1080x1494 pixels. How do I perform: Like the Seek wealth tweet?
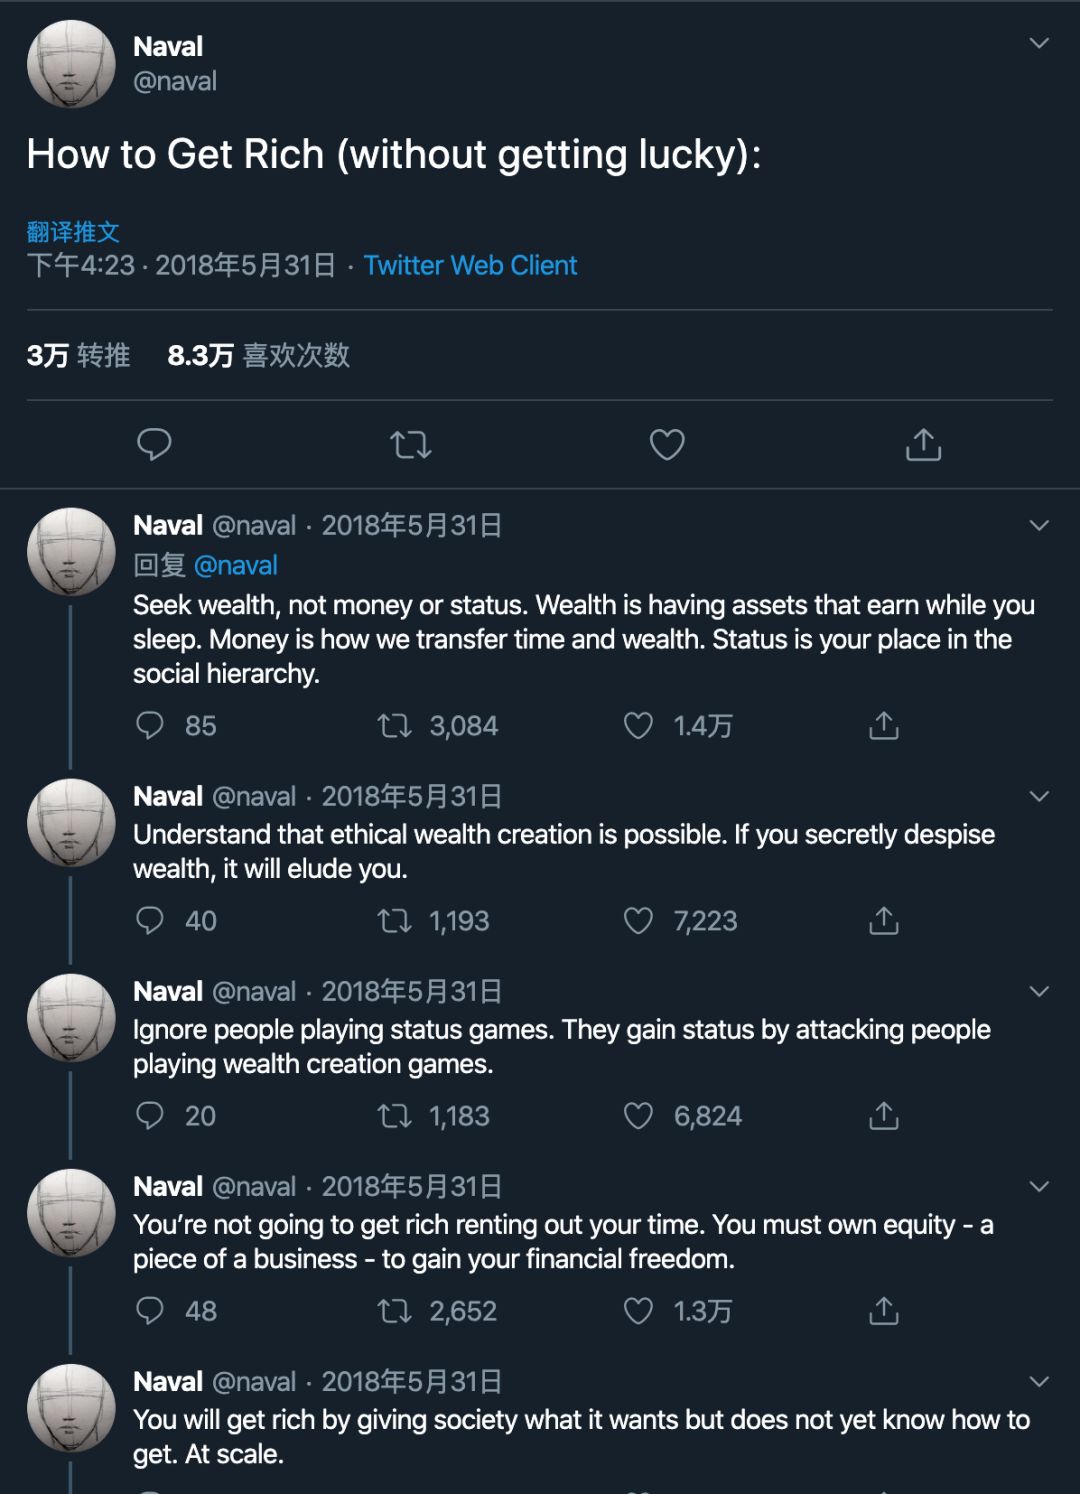pos(638,726)
